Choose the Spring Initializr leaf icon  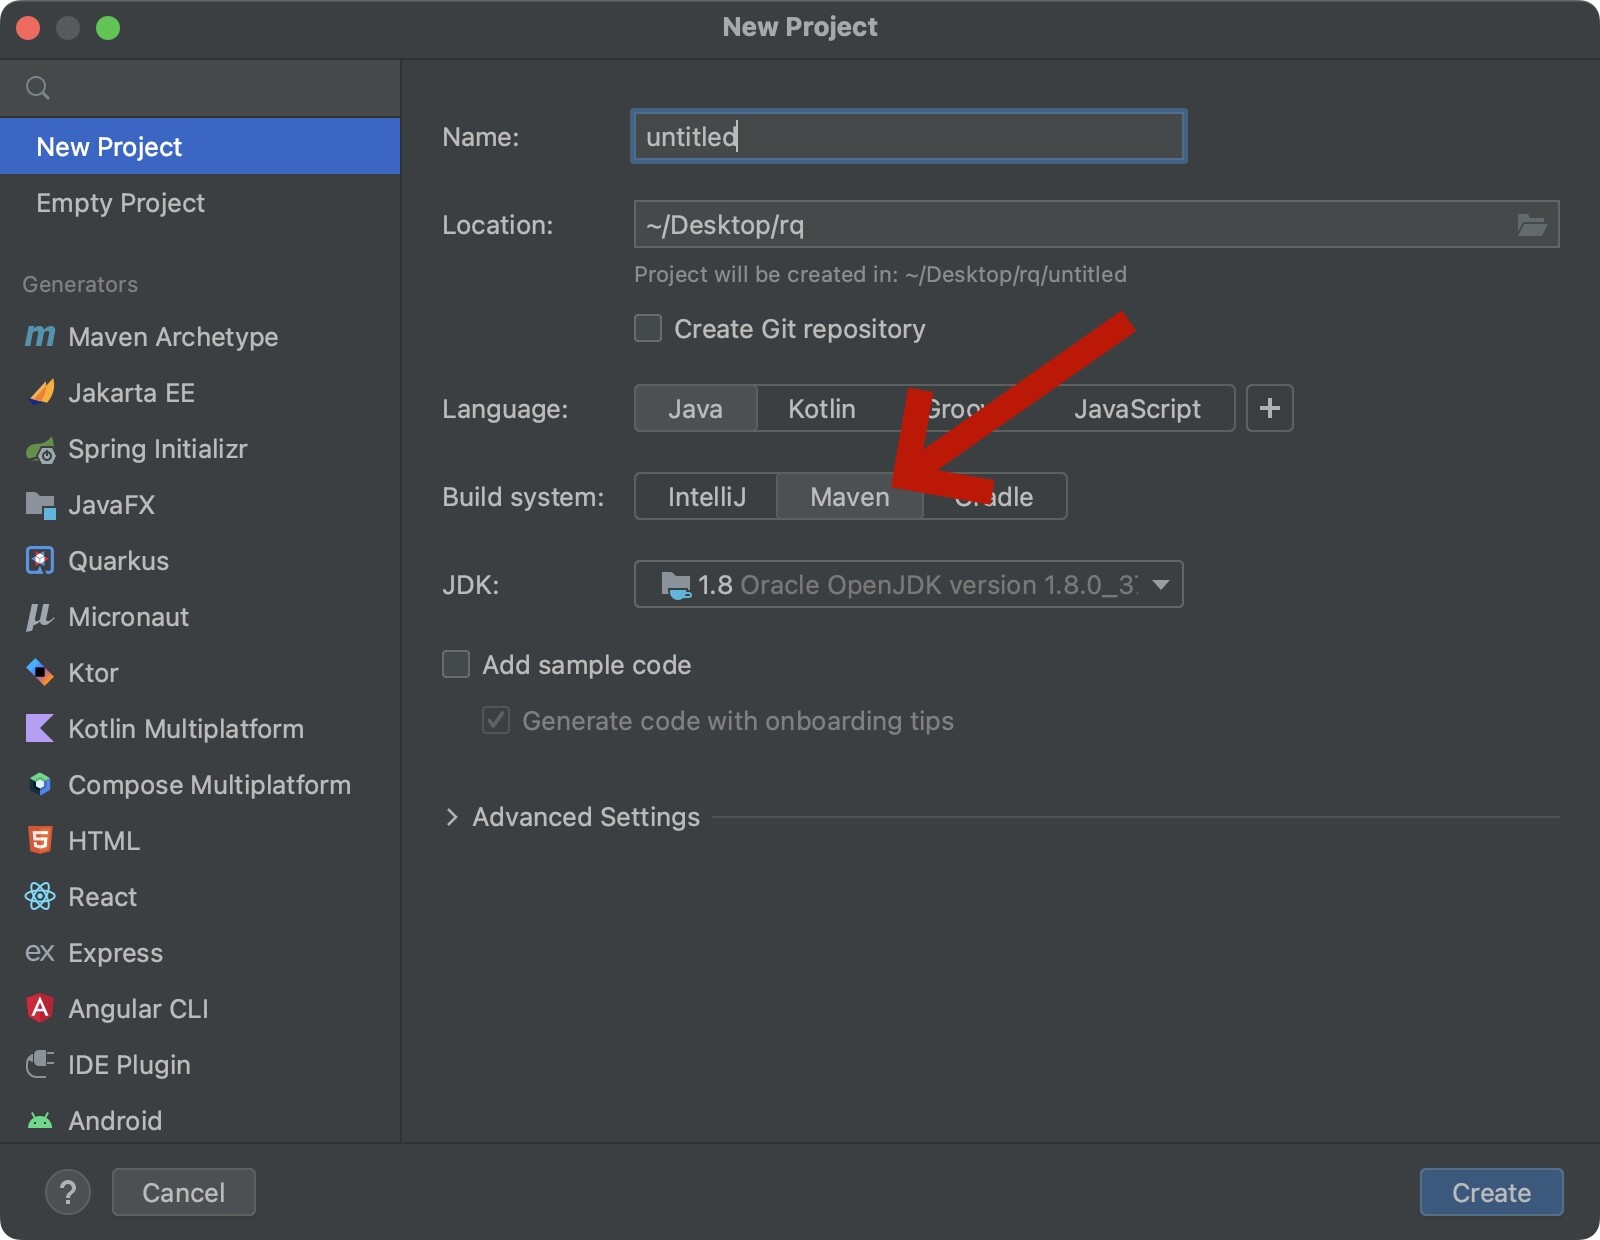[x=40, y=450]
